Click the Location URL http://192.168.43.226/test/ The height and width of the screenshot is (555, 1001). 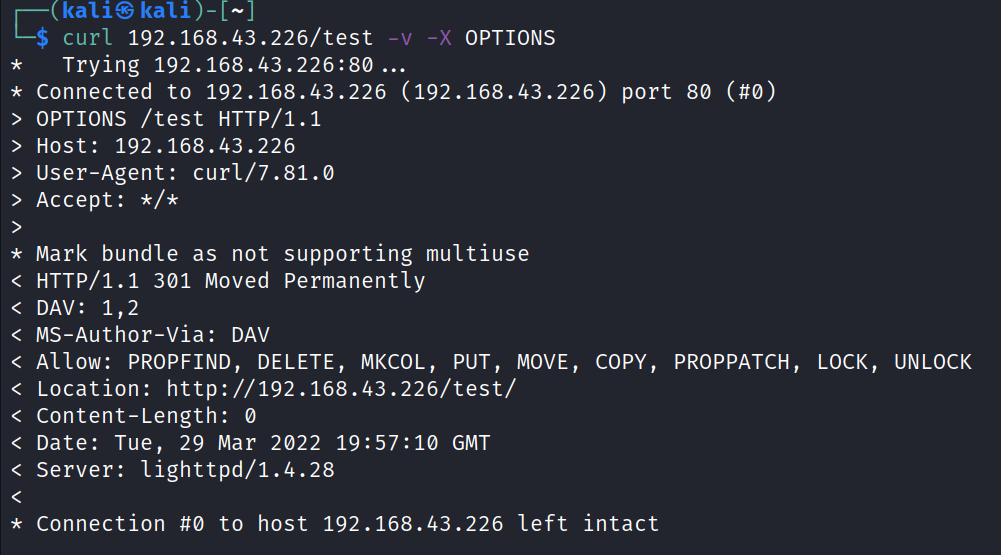point(341,389)
